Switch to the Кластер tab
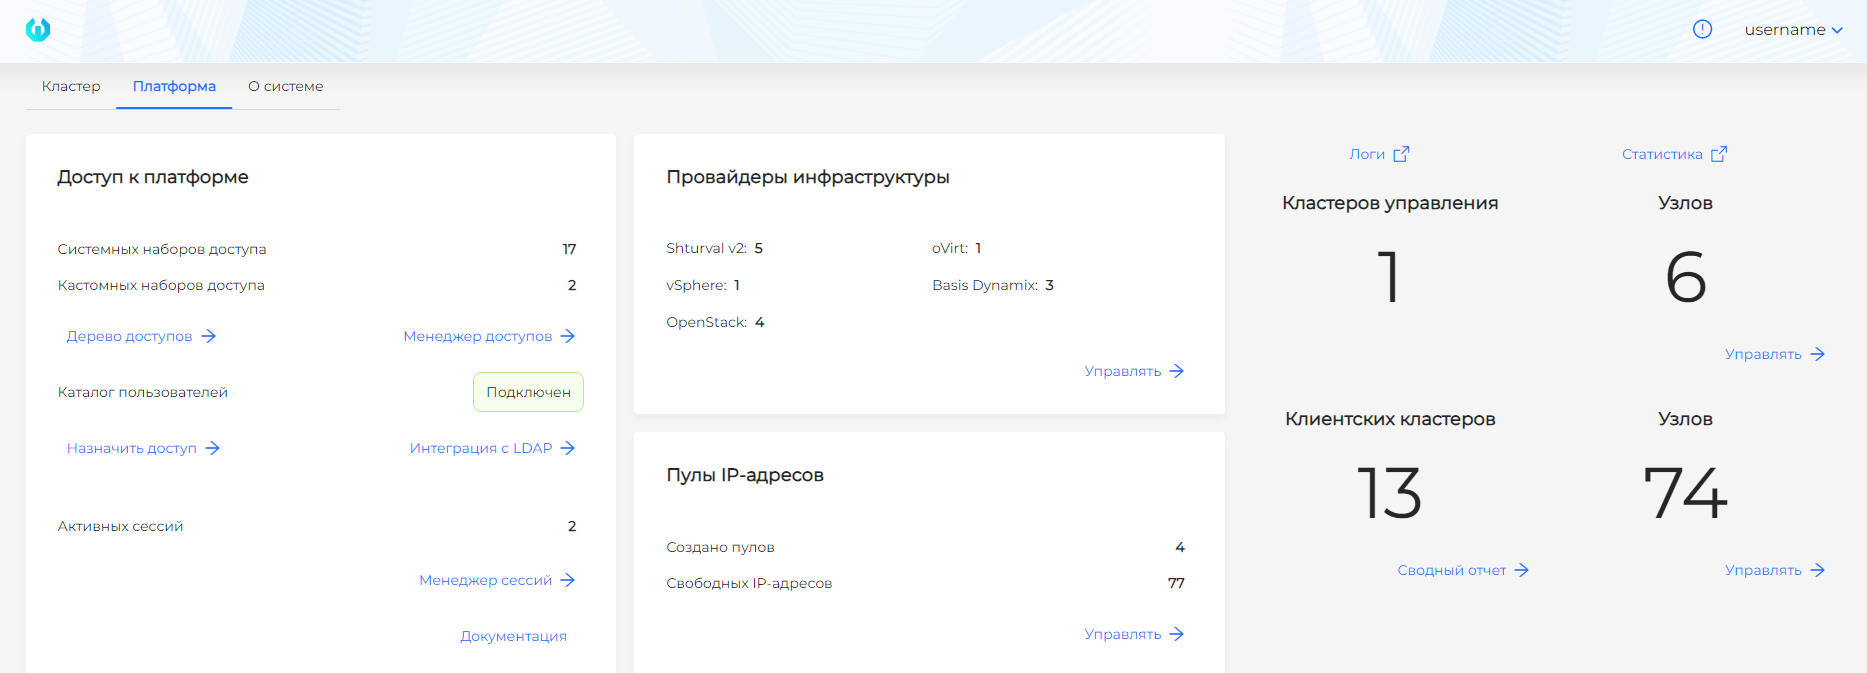1867x673 pixels. [71, 86]
